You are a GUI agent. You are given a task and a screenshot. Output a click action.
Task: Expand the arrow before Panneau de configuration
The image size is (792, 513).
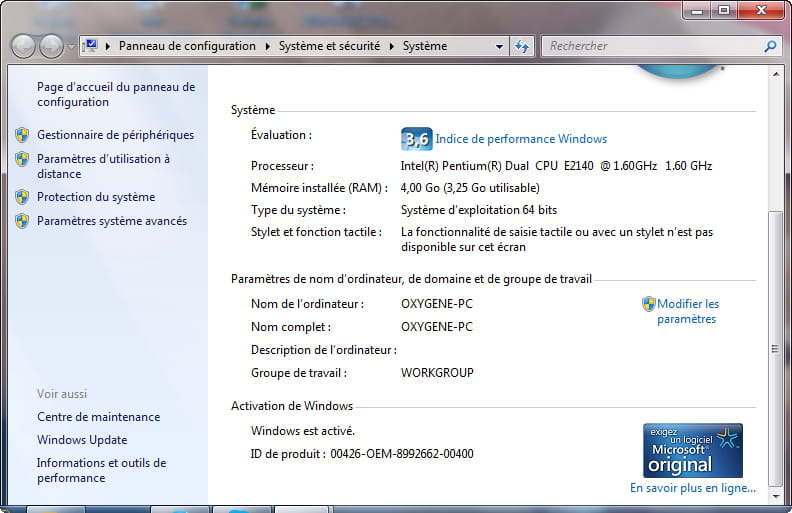108,46
